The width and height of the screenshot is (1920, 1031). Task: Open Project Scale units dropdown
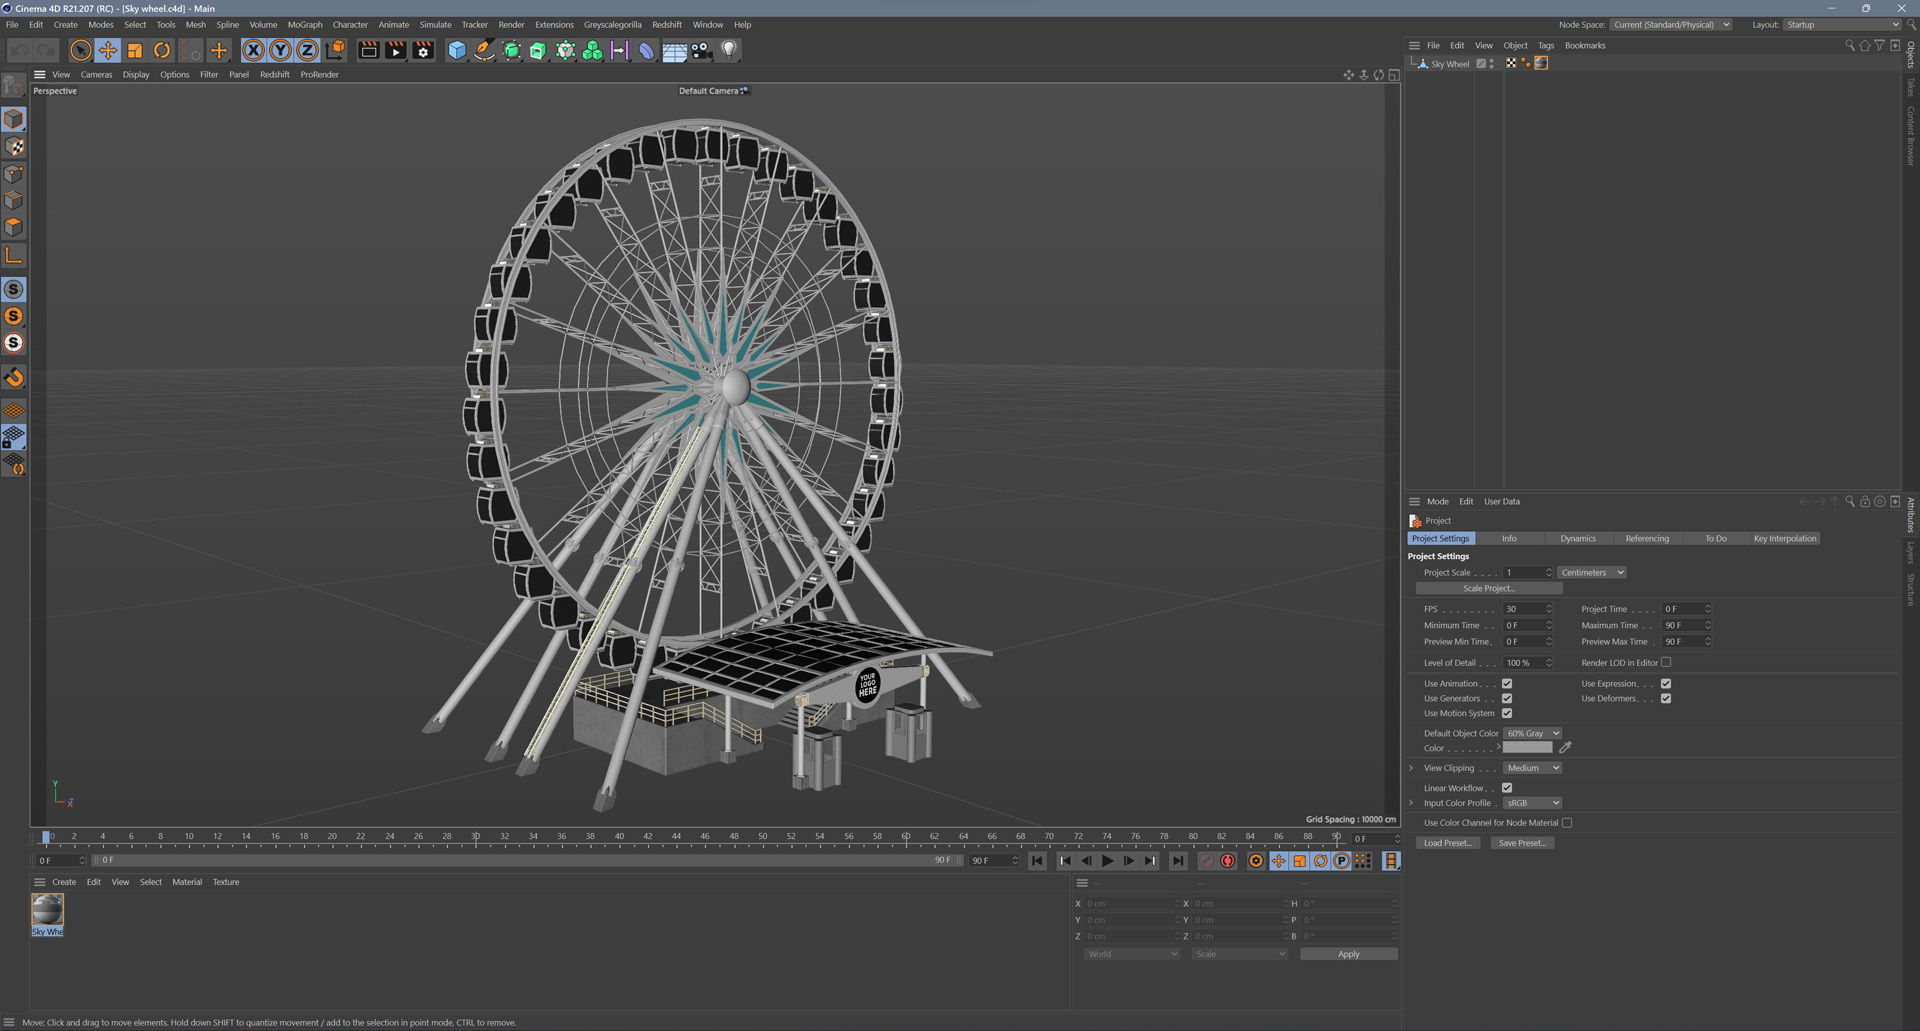coord(1592,573)
